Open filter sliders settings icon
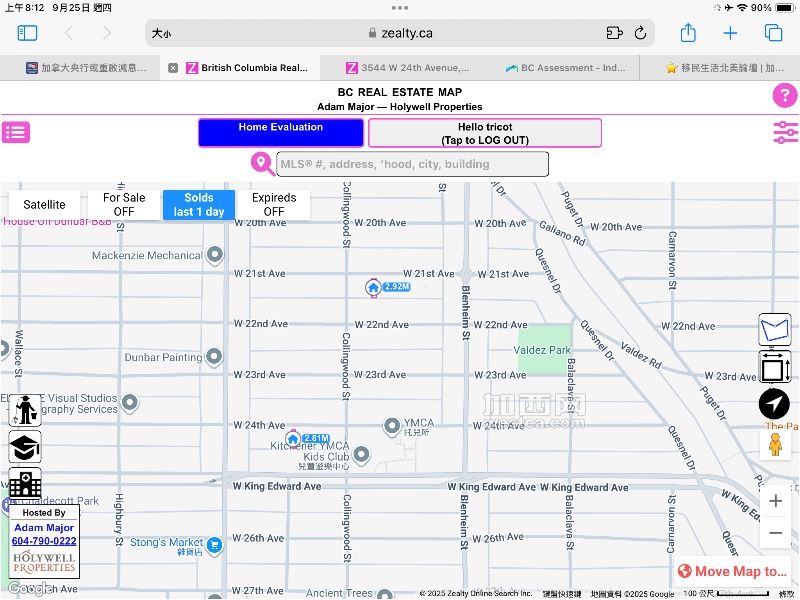This screenshot has width=800, height=600. 785,133
